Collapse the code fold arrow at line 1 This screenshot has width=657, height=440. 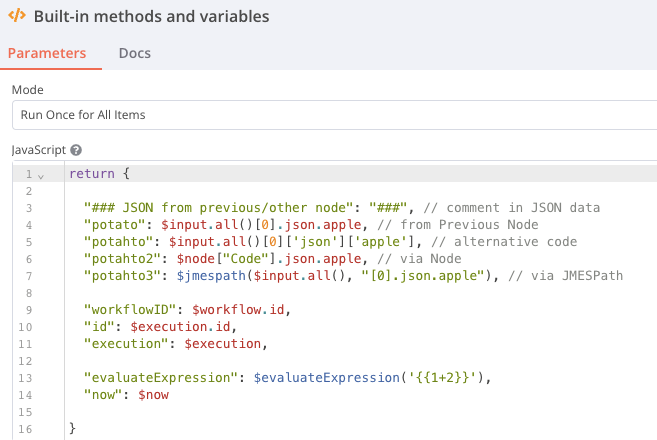click(x=40, y=175)
